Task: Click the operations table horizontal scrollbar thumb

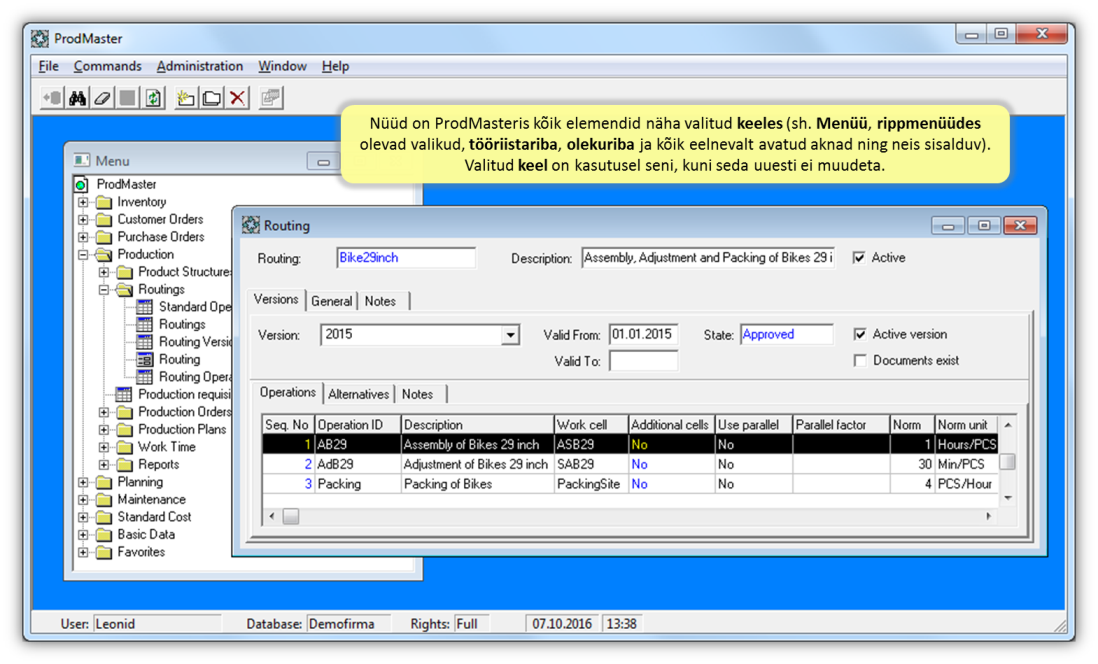Action: pyautogui.click(x=291, y=516)
